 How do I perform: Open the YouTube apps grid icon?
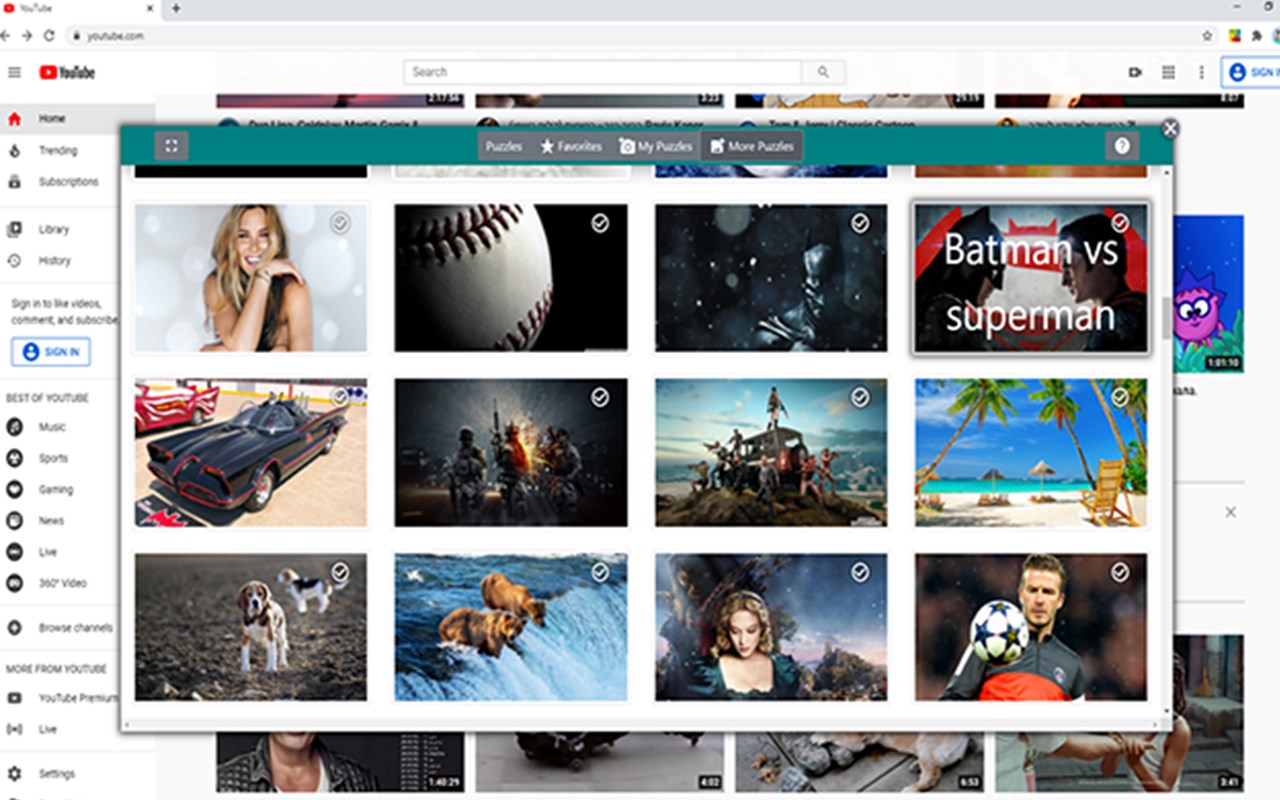1168,72
